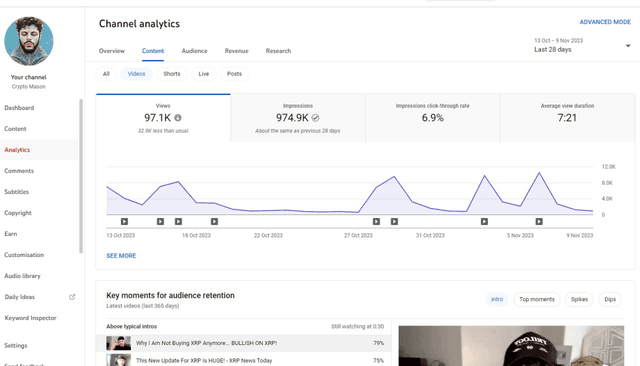Open the XRP video thumbnail with 79% retention
This screenshot has height=366, width=640.
pos(118,343)
